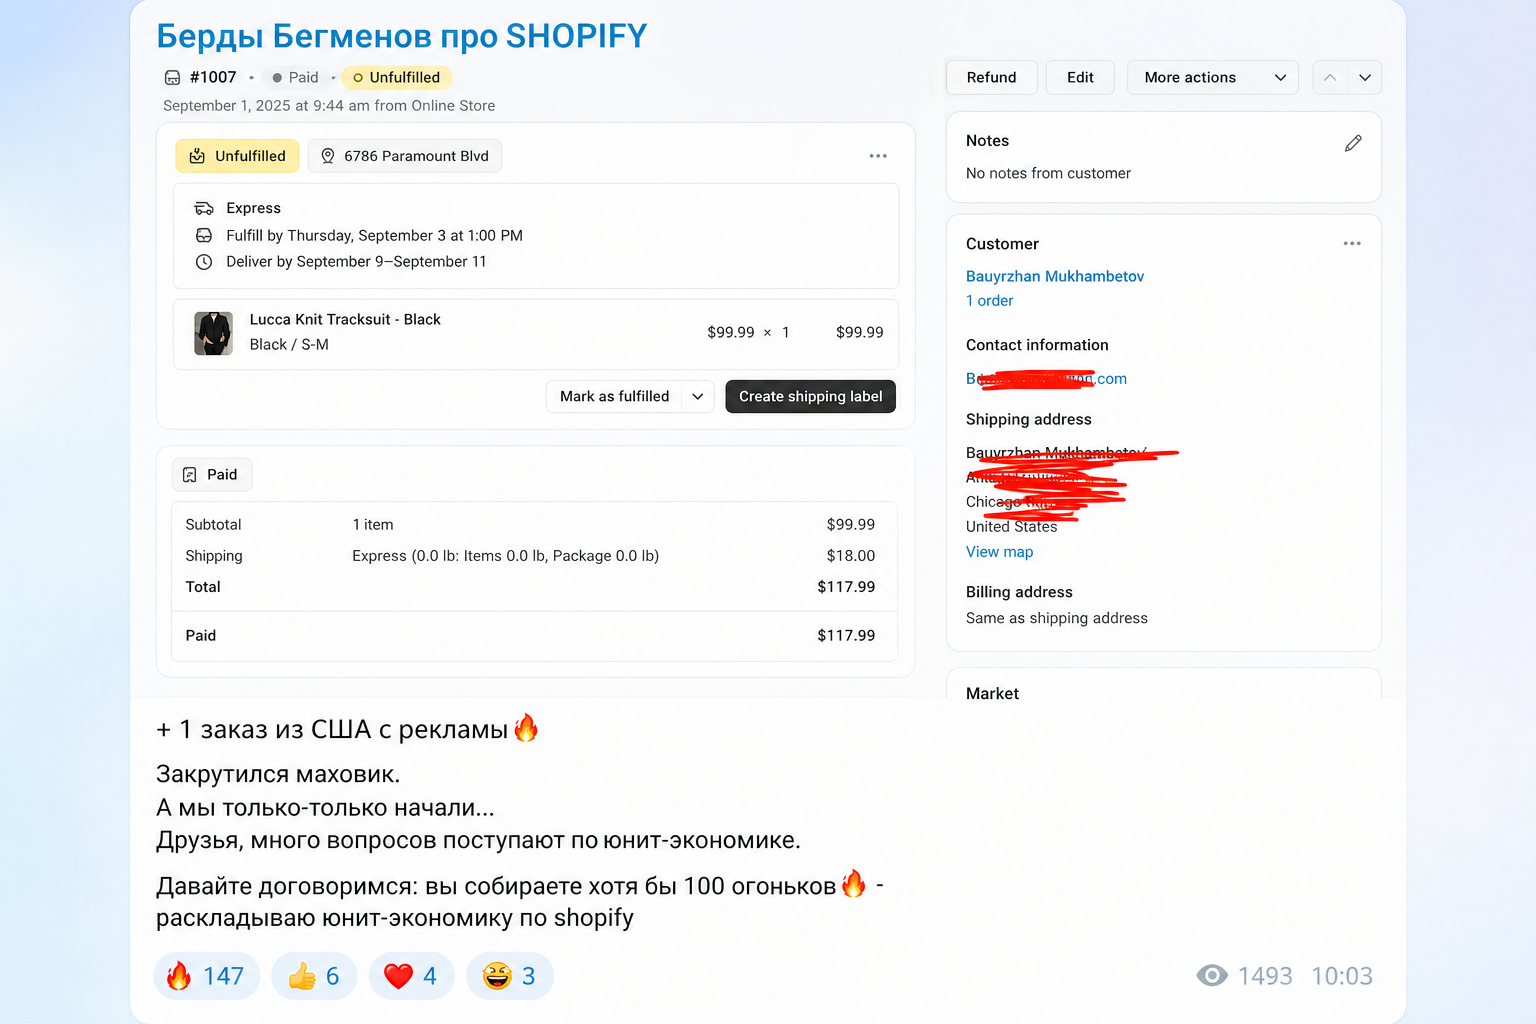Viewport: 1536px width, 1024px height.
Task: Open Bauyrzhan Mukhambetov customer link
Action: (1054, 276)
